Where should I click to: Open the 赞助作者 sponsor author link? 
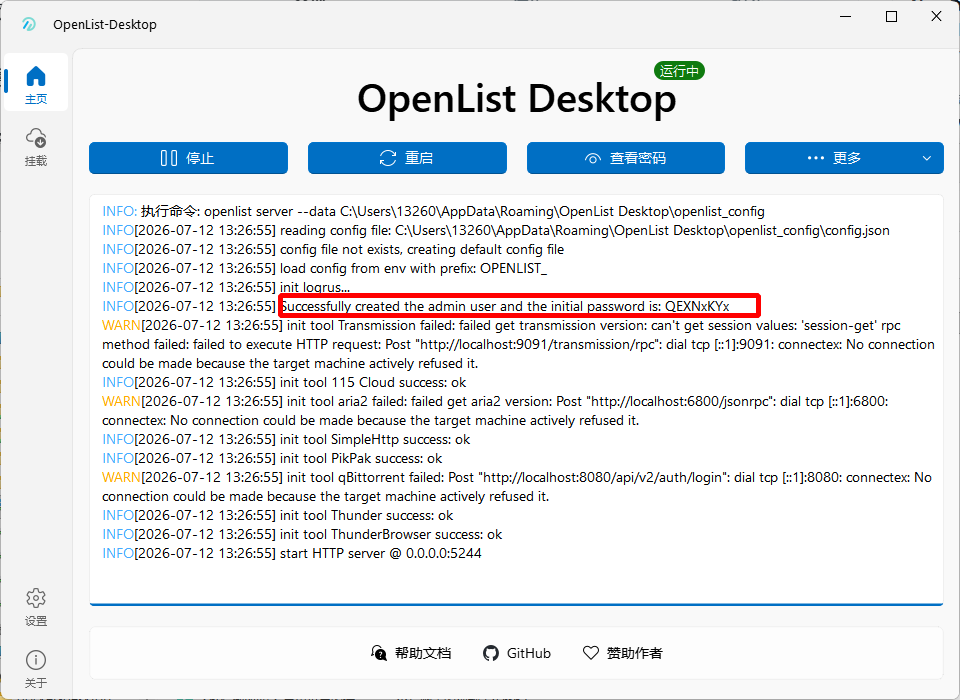(622, 653)
